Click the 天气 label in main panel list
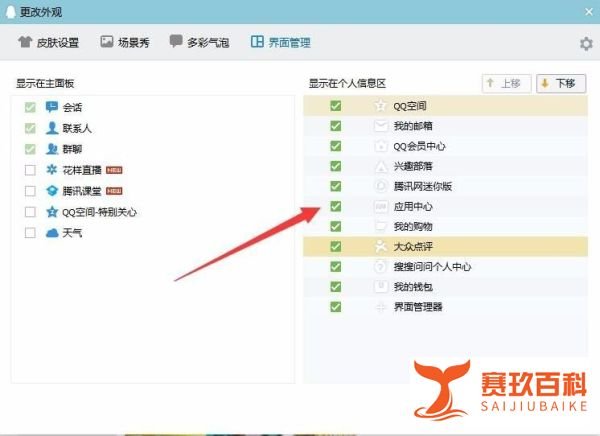This screenshot has width=600, height=436. pos(72,233)
